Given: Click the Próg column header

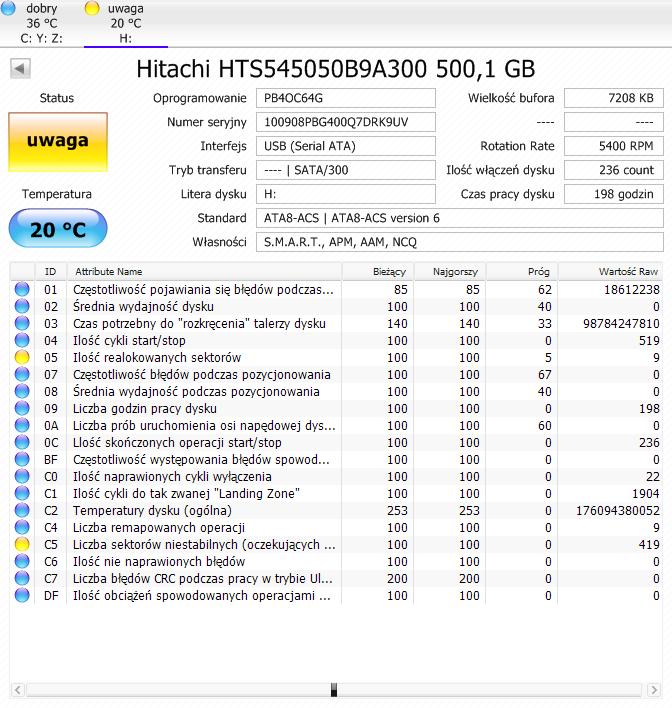Looking at the screenshot, I should point(522,271).
